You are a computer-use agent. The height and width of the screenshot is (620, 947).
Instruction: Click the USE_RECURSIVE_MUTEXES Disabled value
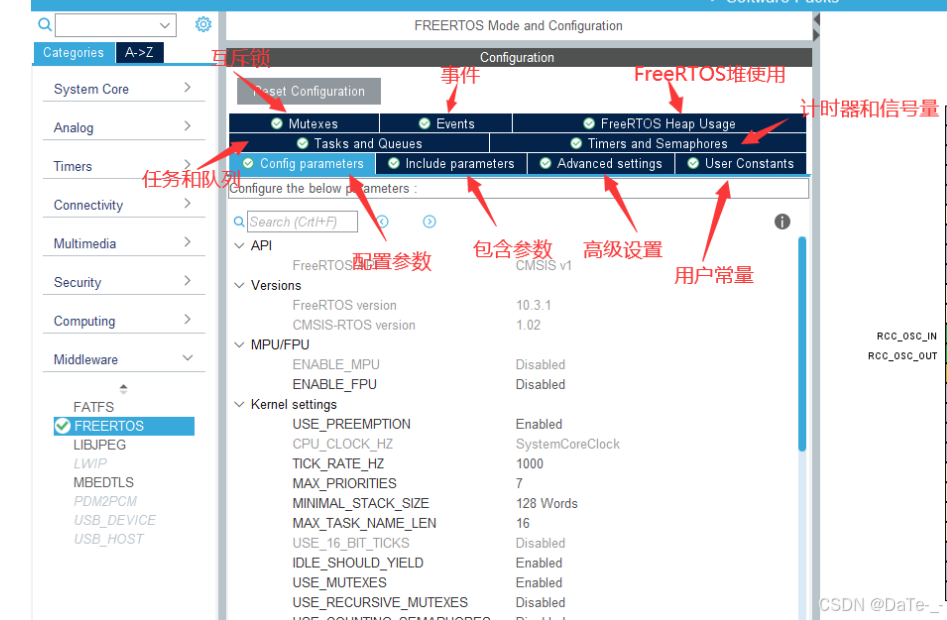pyautogui.click(x=540, y=602)
